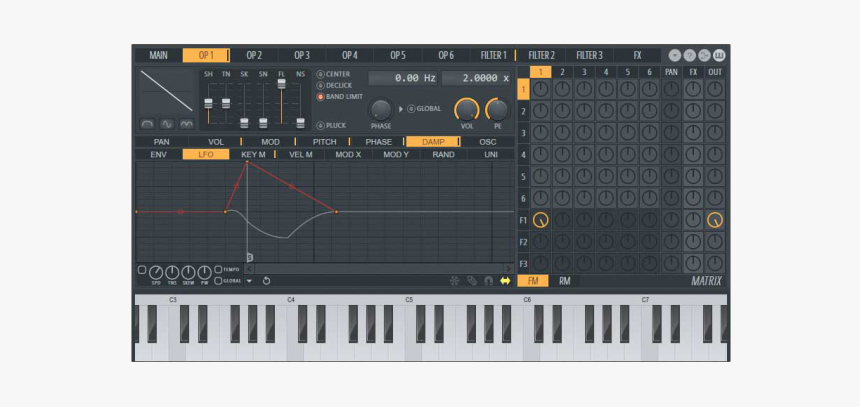Click the FL slider handle

(x=281, y=83)
